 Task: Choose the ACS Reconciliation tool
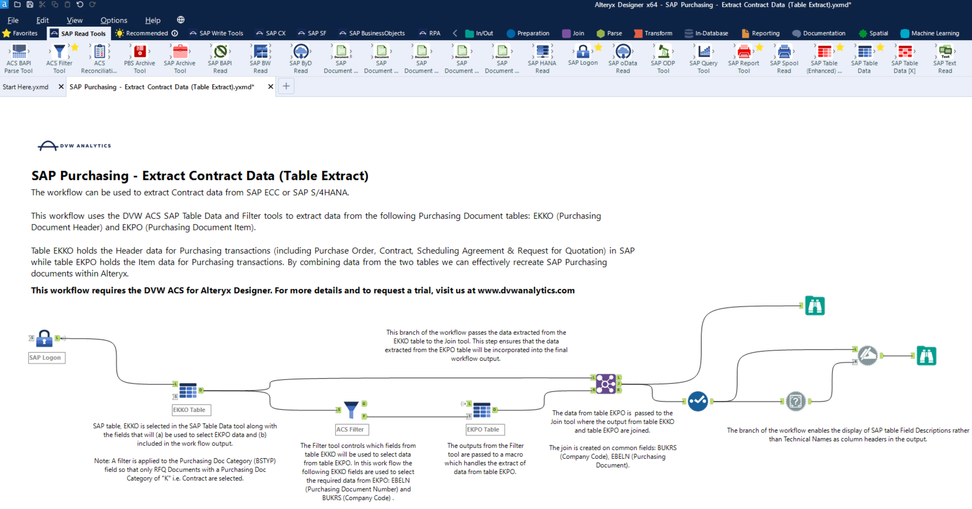pos(99,59)
